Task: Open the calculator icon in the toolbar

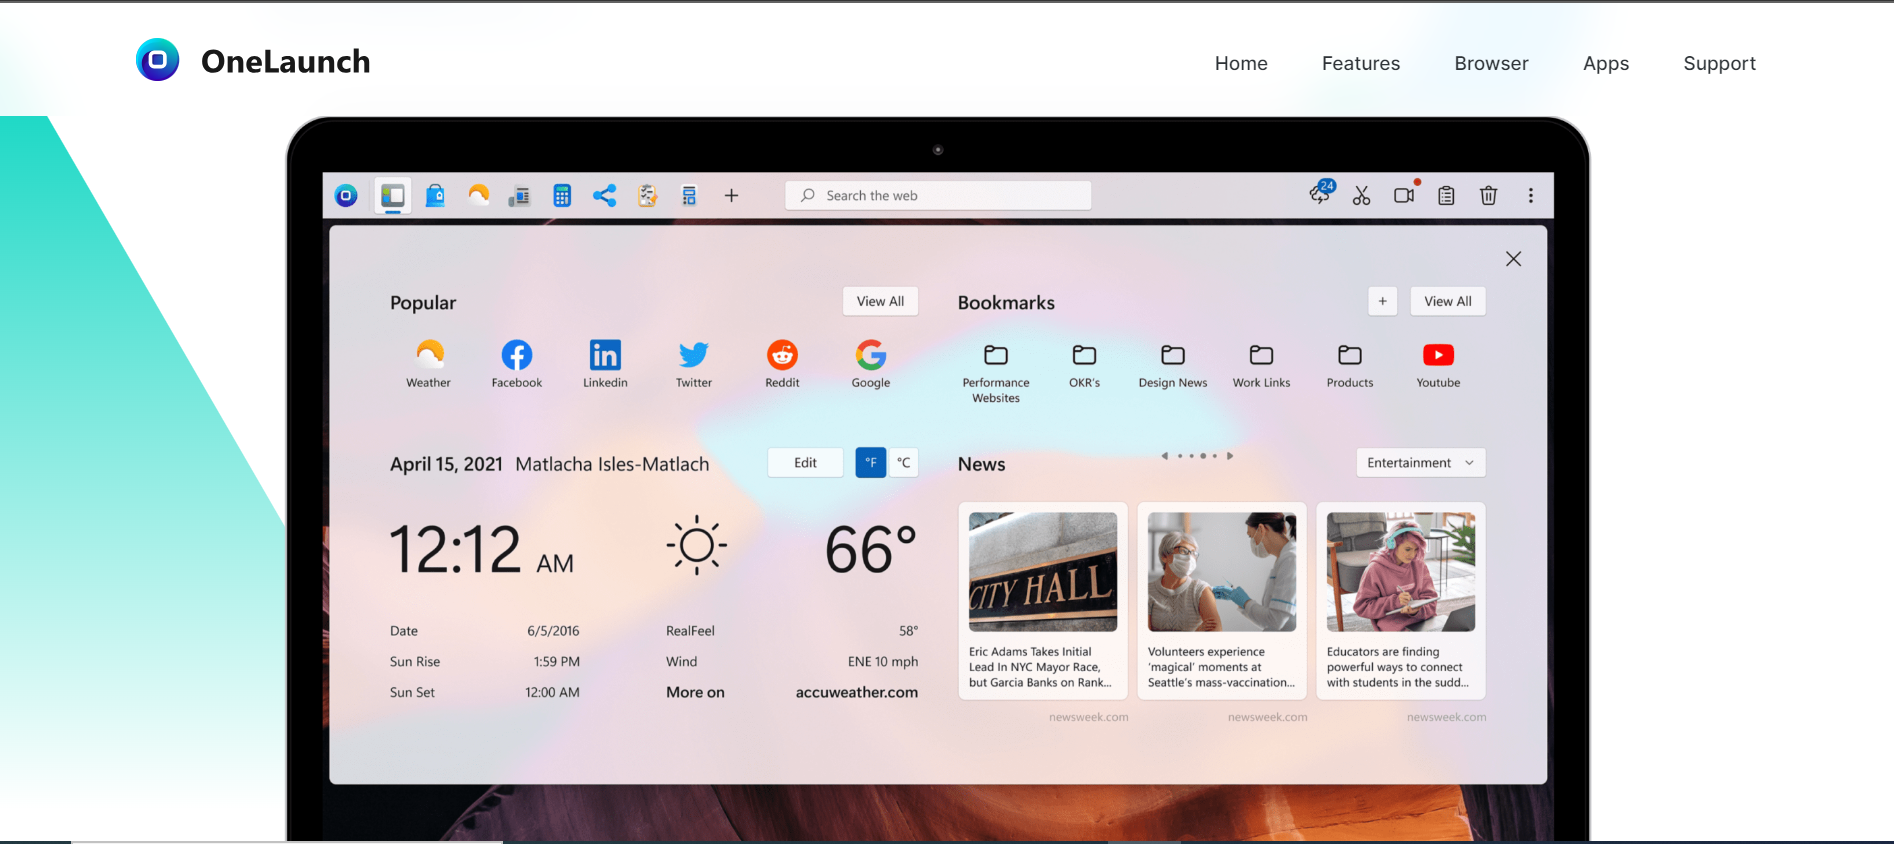Action: click(x=562, y=196)
